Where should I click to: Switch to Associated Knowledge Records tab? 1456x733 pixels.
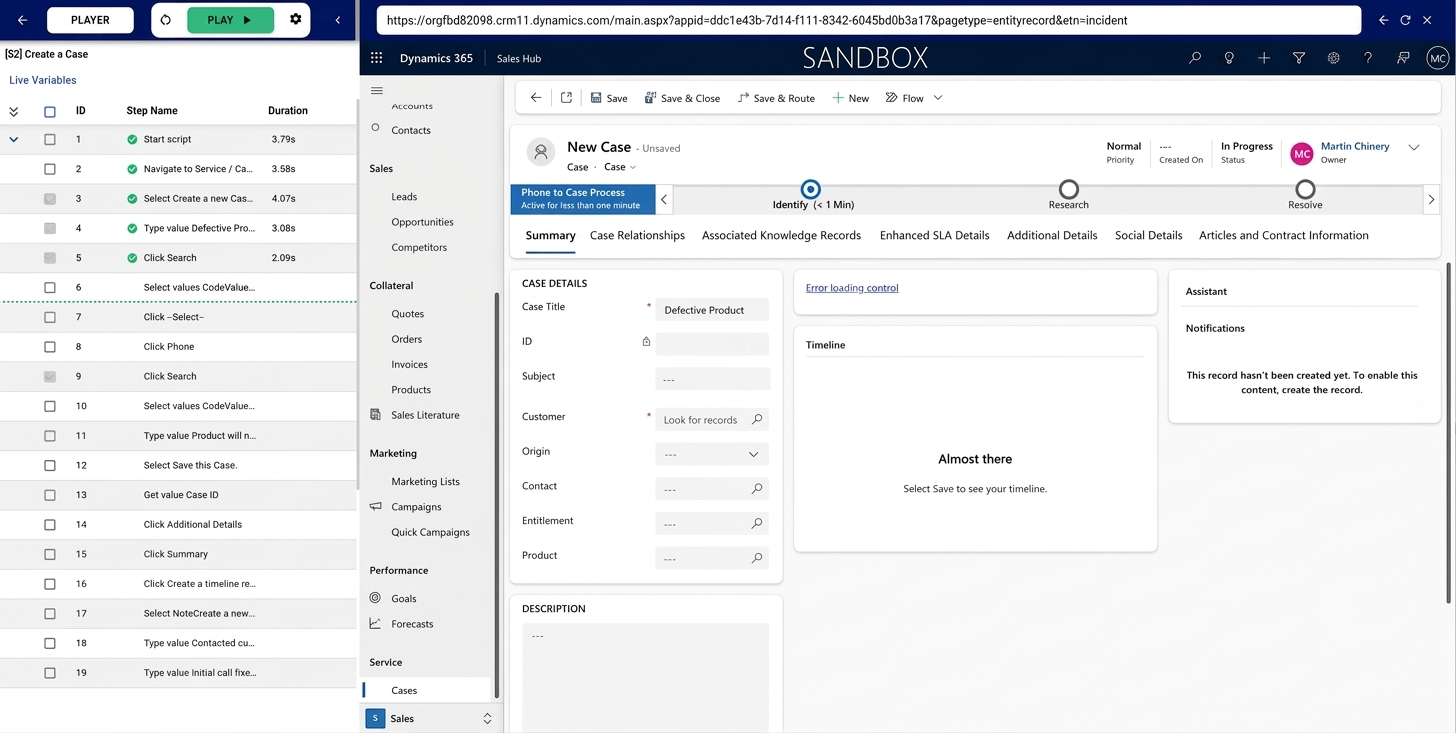coord(781,235)
